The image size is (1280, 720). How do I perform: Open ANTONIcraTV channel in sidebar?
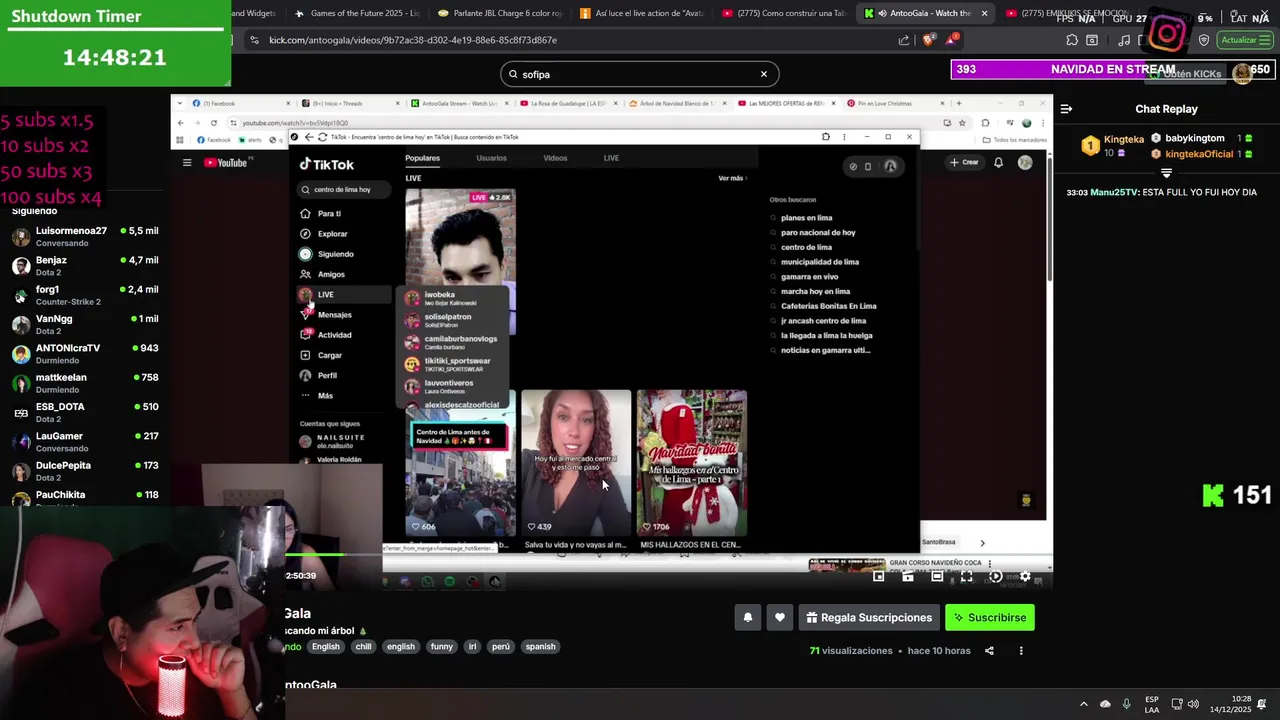[x=85, y=354]
